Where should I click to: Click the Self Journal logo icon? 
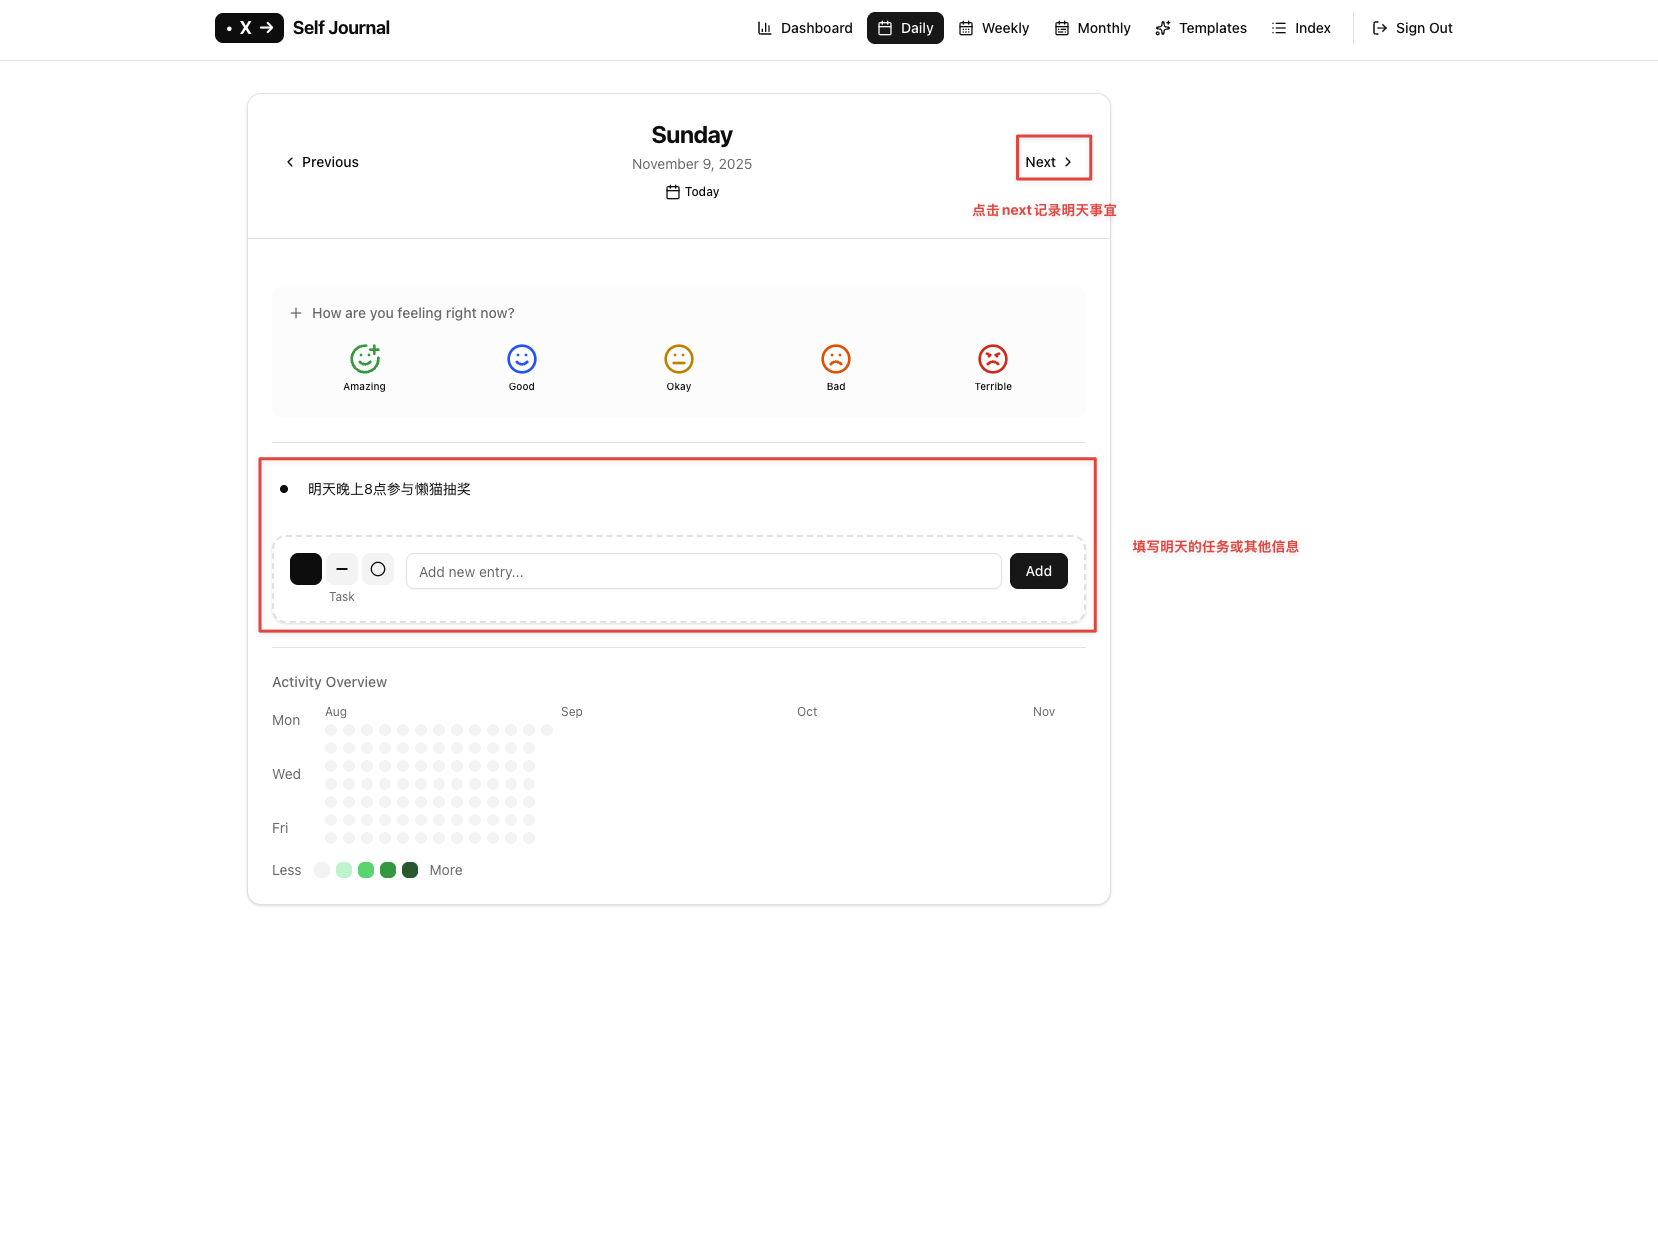[x=249, y=28]
